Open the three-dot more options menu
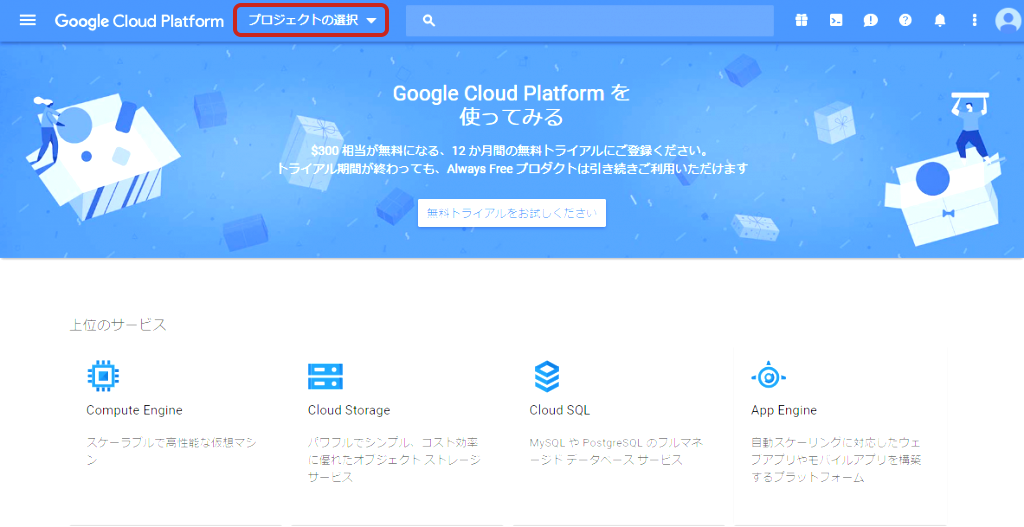 pos(974,20)
